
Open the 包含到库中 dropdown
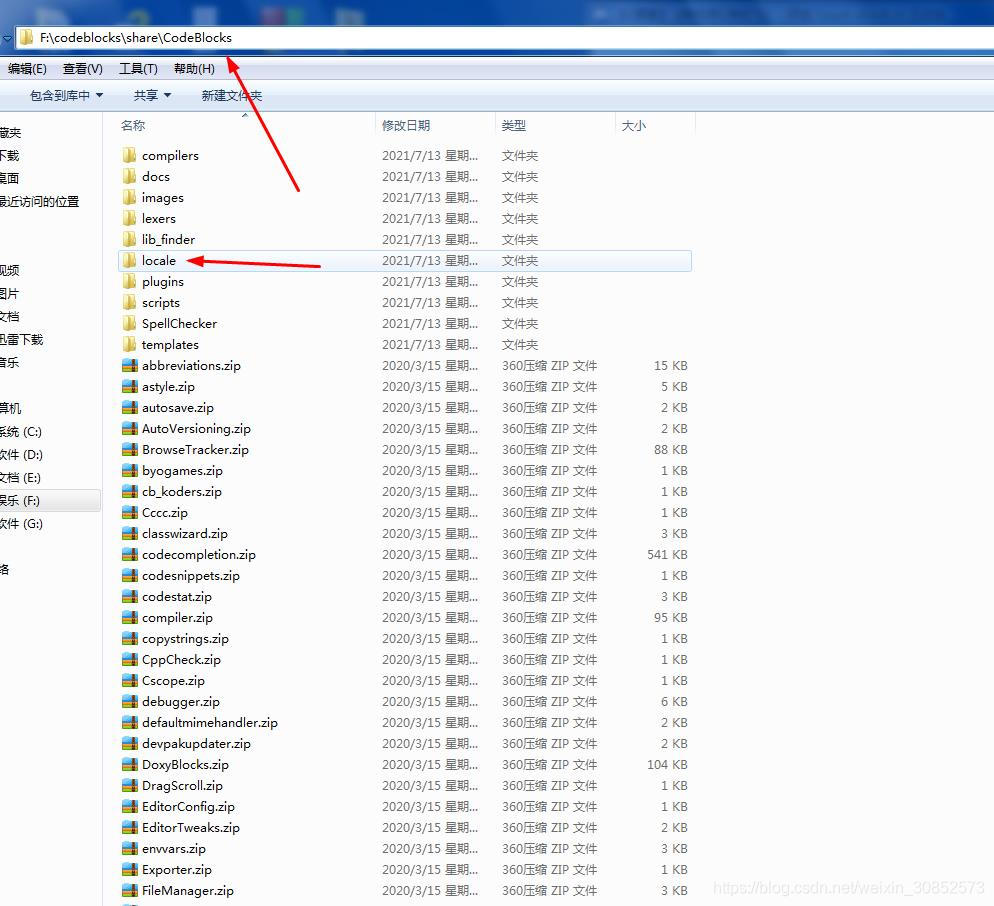click(x=66, y=96)
